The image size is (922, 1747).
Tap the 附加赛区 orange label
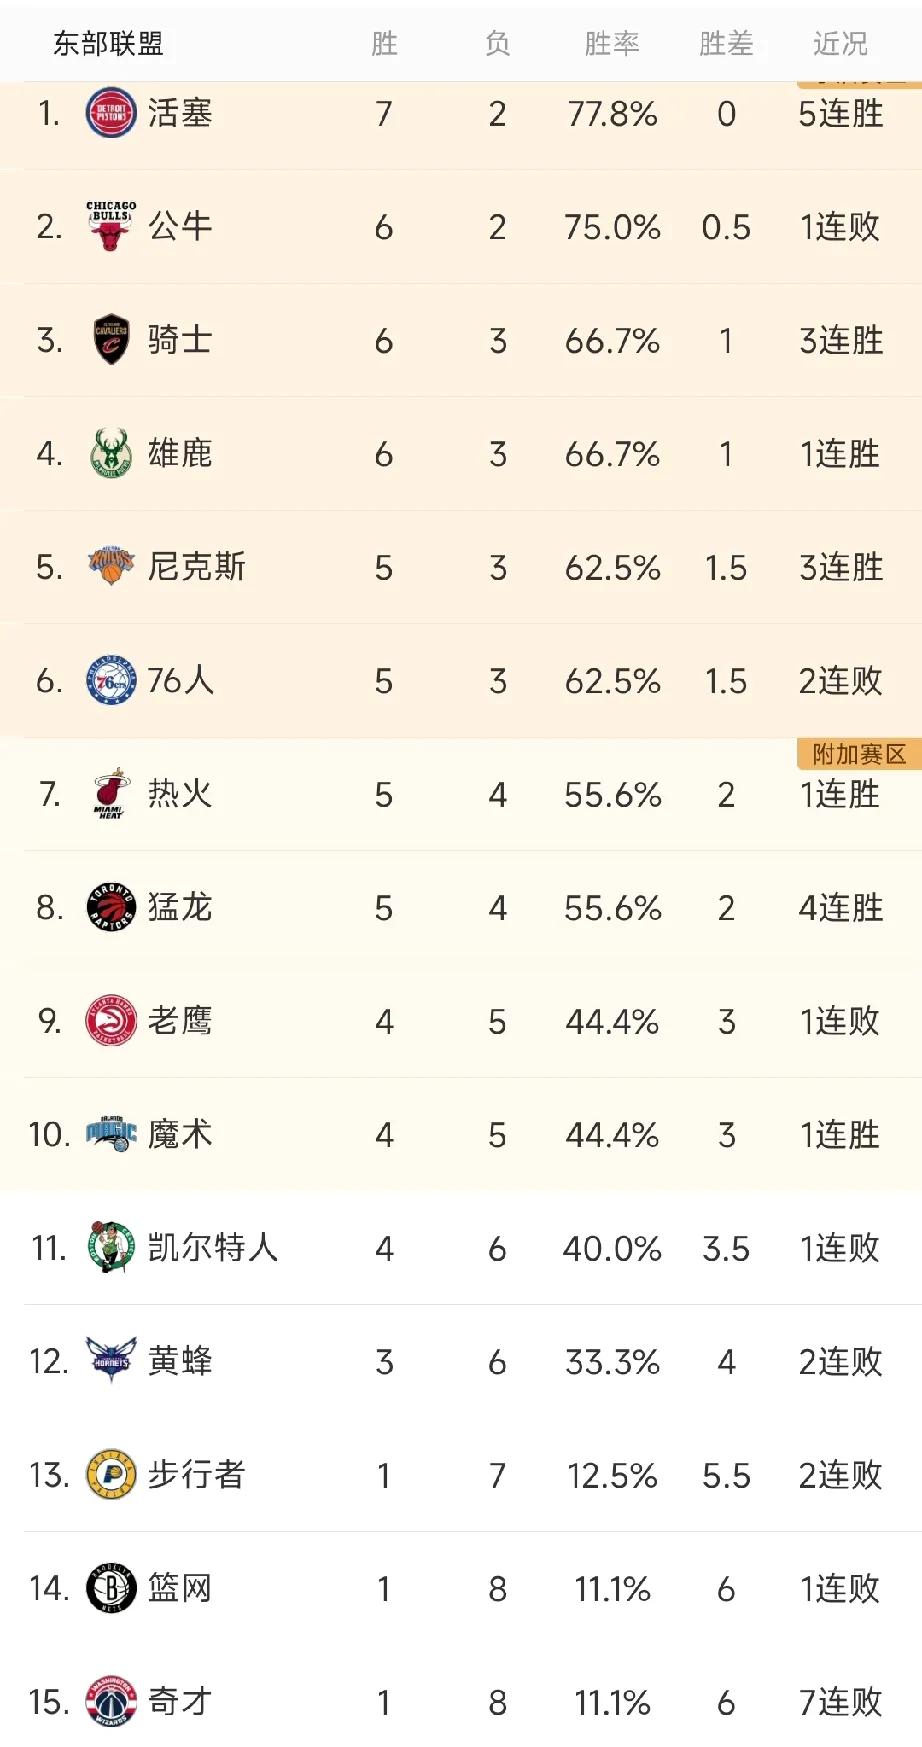pyautogui.click(x=859, y=754)
